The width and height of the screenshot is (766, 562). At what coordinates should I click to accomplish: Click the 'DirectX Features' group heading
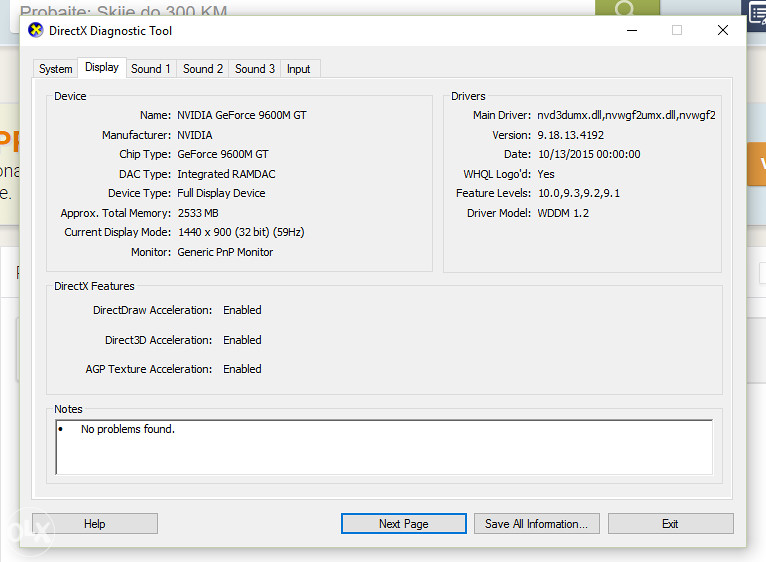click(x=94, y=286)
